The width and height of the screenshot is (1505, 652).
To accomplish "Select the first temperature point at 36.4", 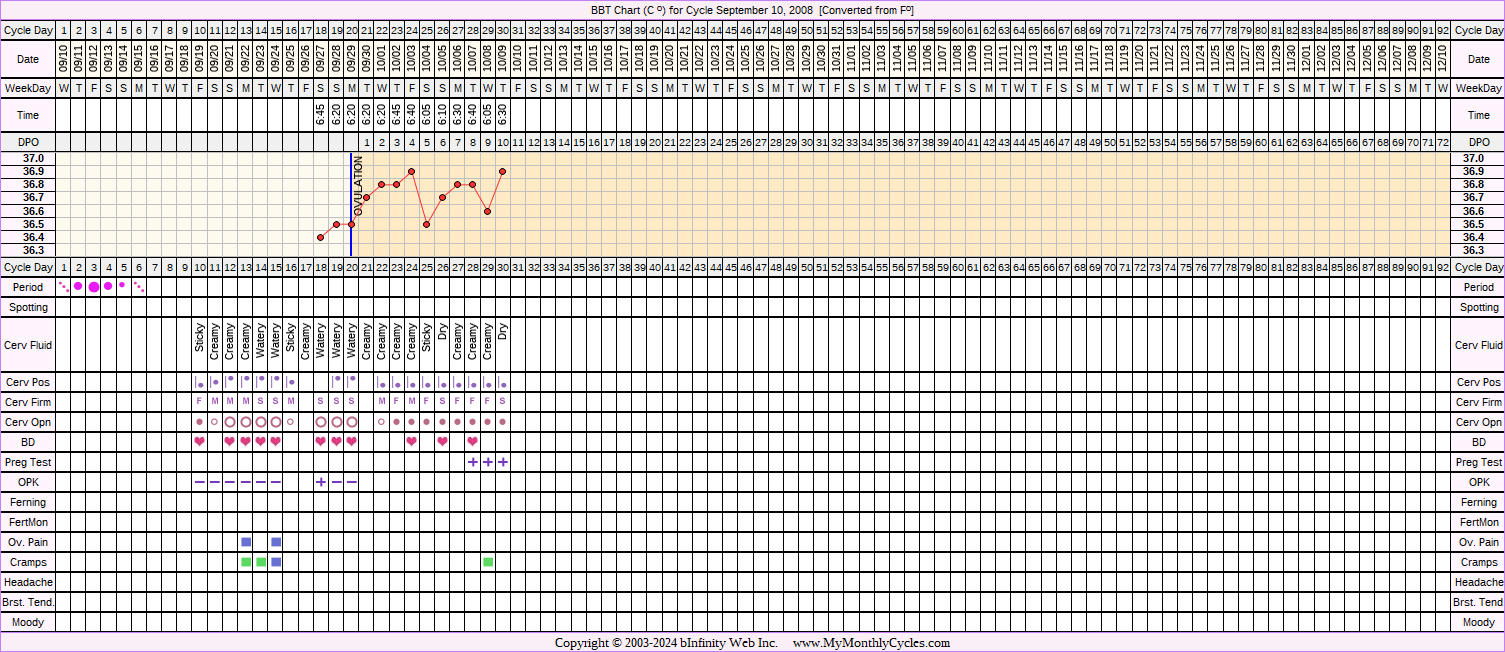I will click(321, 237).
